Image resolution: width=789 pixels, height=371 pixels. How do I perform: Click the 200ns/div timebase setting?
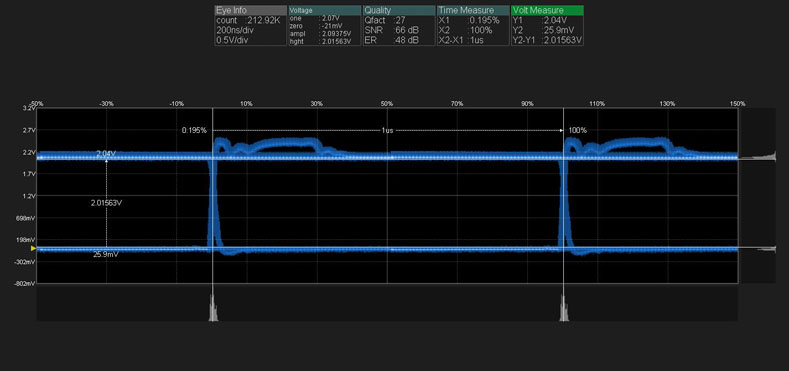234,30
